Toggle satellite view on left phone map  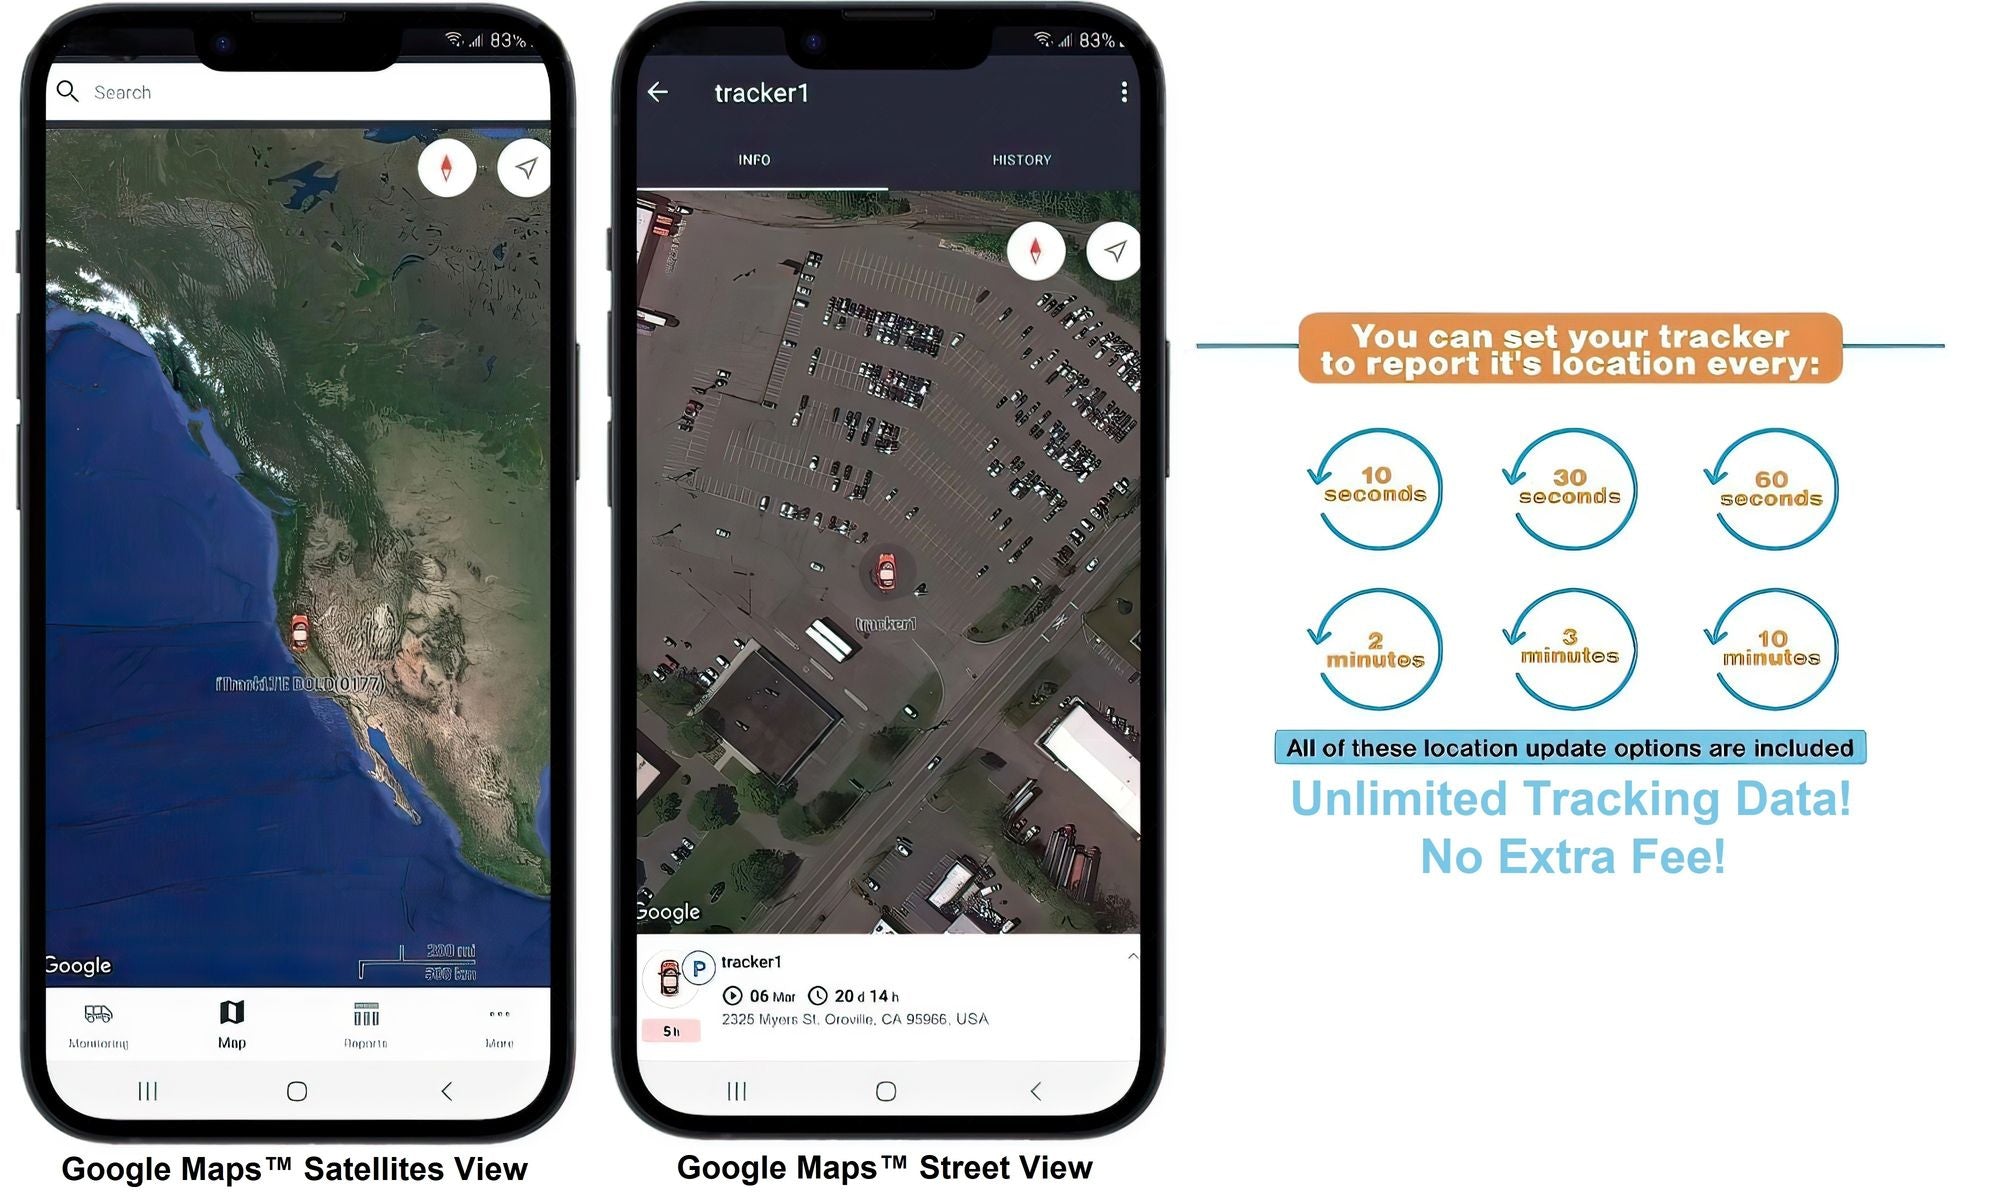[450, 167]
